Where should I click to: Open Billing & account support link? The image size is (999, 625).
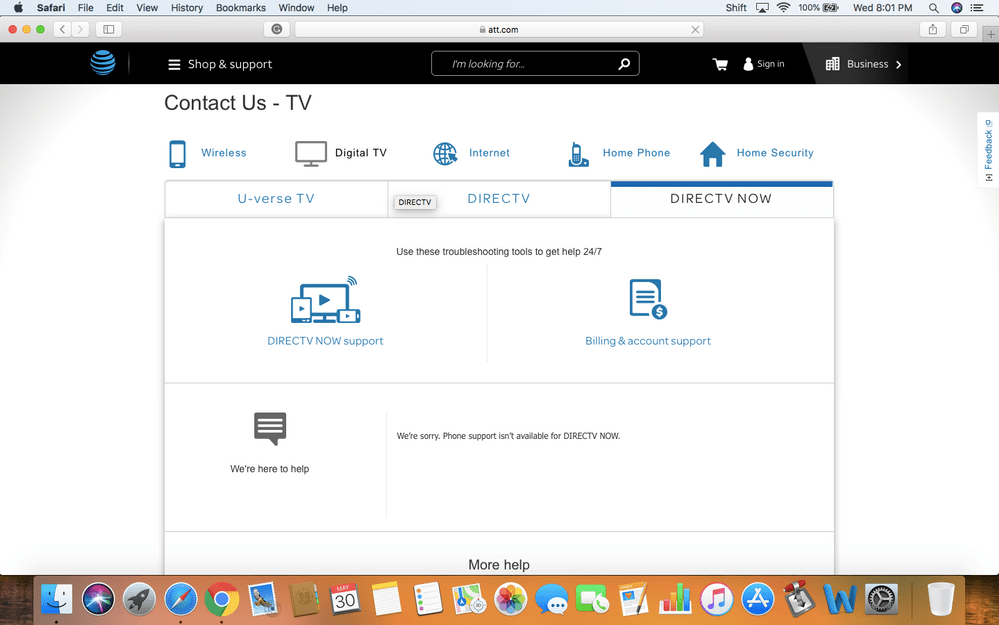tap(648, 341)
